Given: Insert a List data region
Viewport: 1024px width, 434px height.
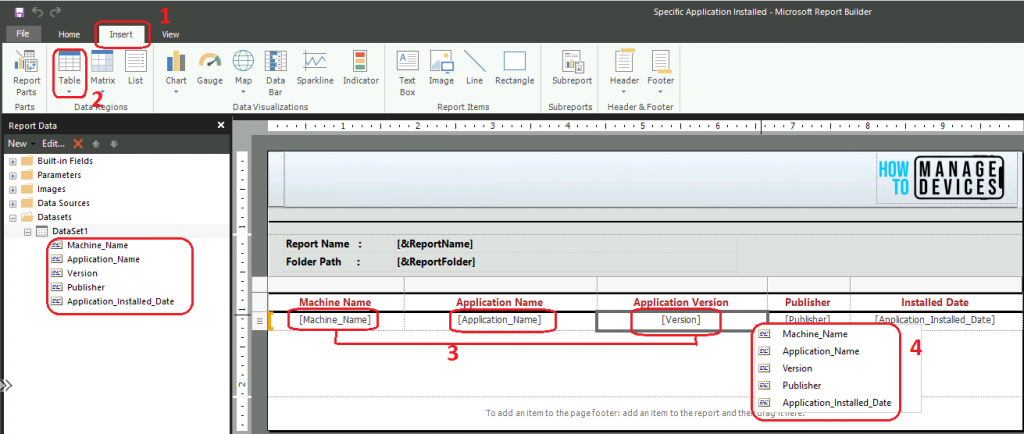Looking at the screenshot, I should (136, 68).
